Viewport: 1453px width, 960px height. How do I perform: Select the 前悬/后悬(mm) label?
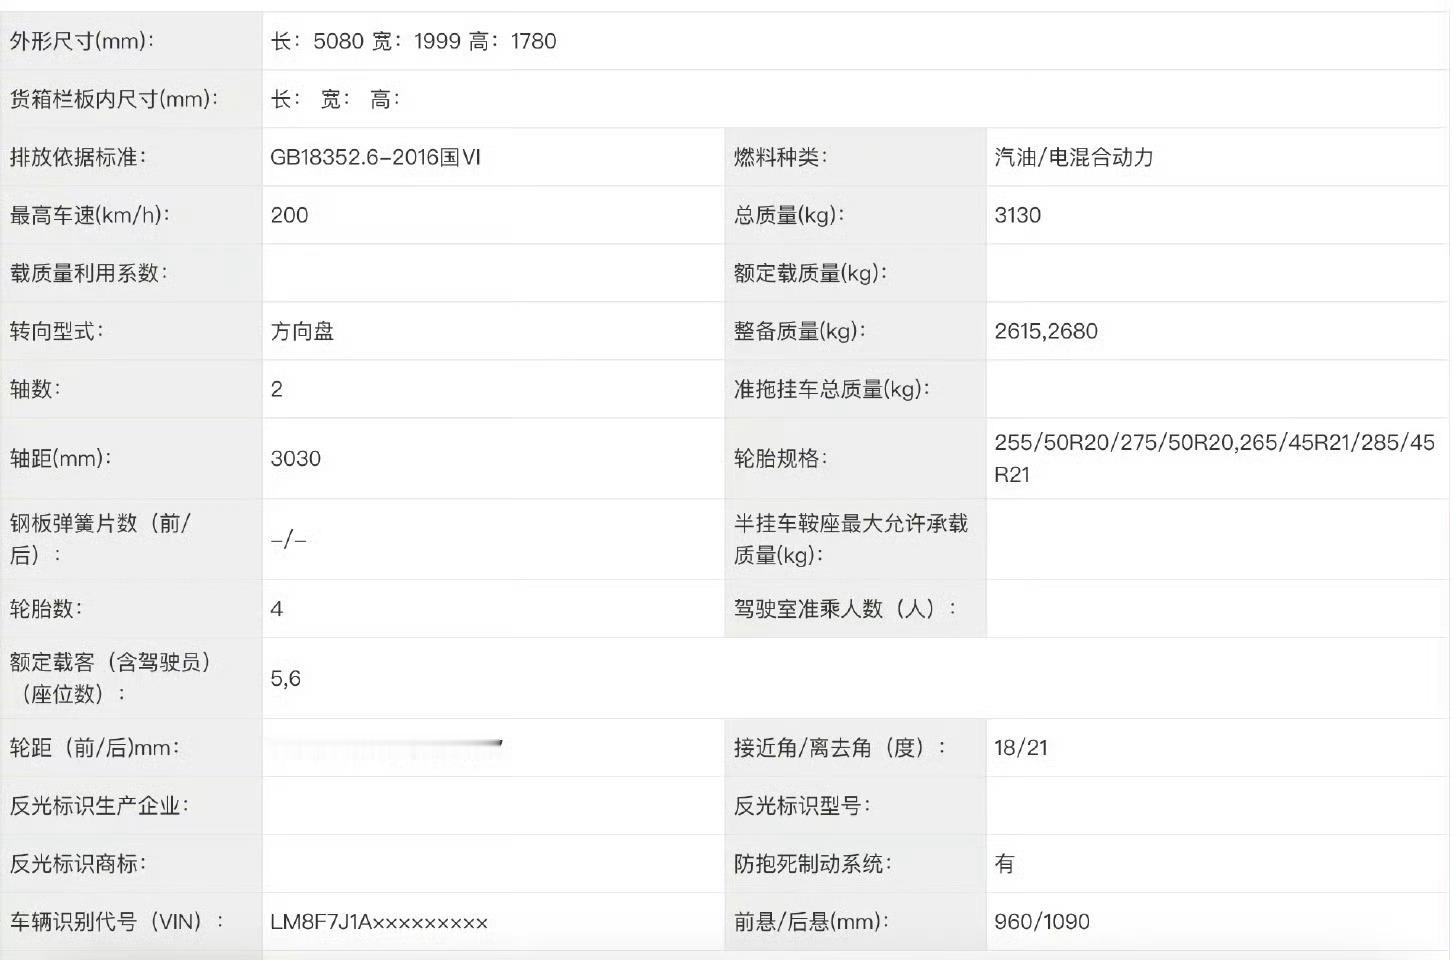click(810, 922)
